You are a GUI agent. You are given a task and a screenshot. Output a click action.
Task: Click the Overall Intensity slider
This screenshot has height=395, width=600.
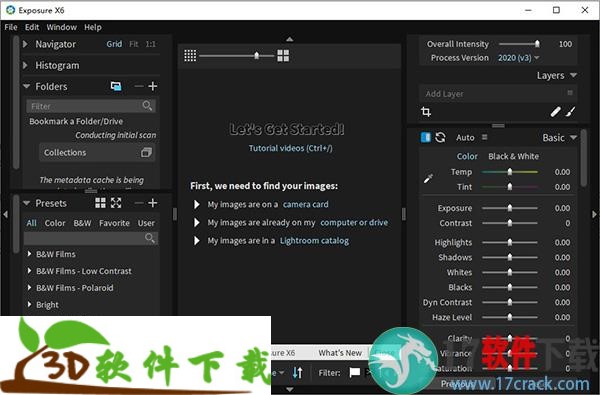coord(519,44)
